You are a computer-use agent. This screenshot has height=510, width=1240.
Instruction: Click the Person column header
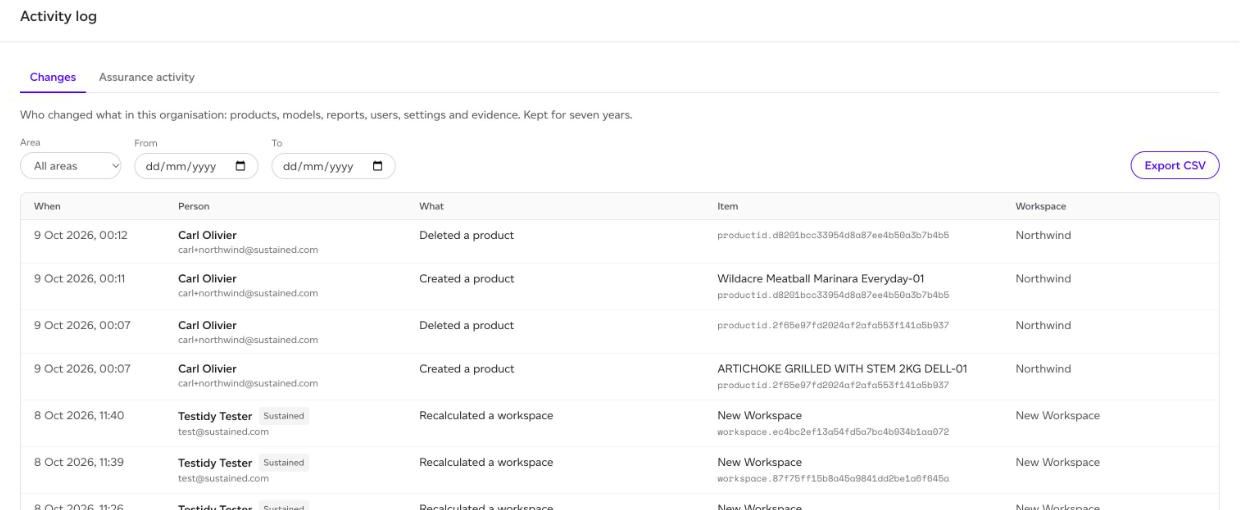click(193, 206)
